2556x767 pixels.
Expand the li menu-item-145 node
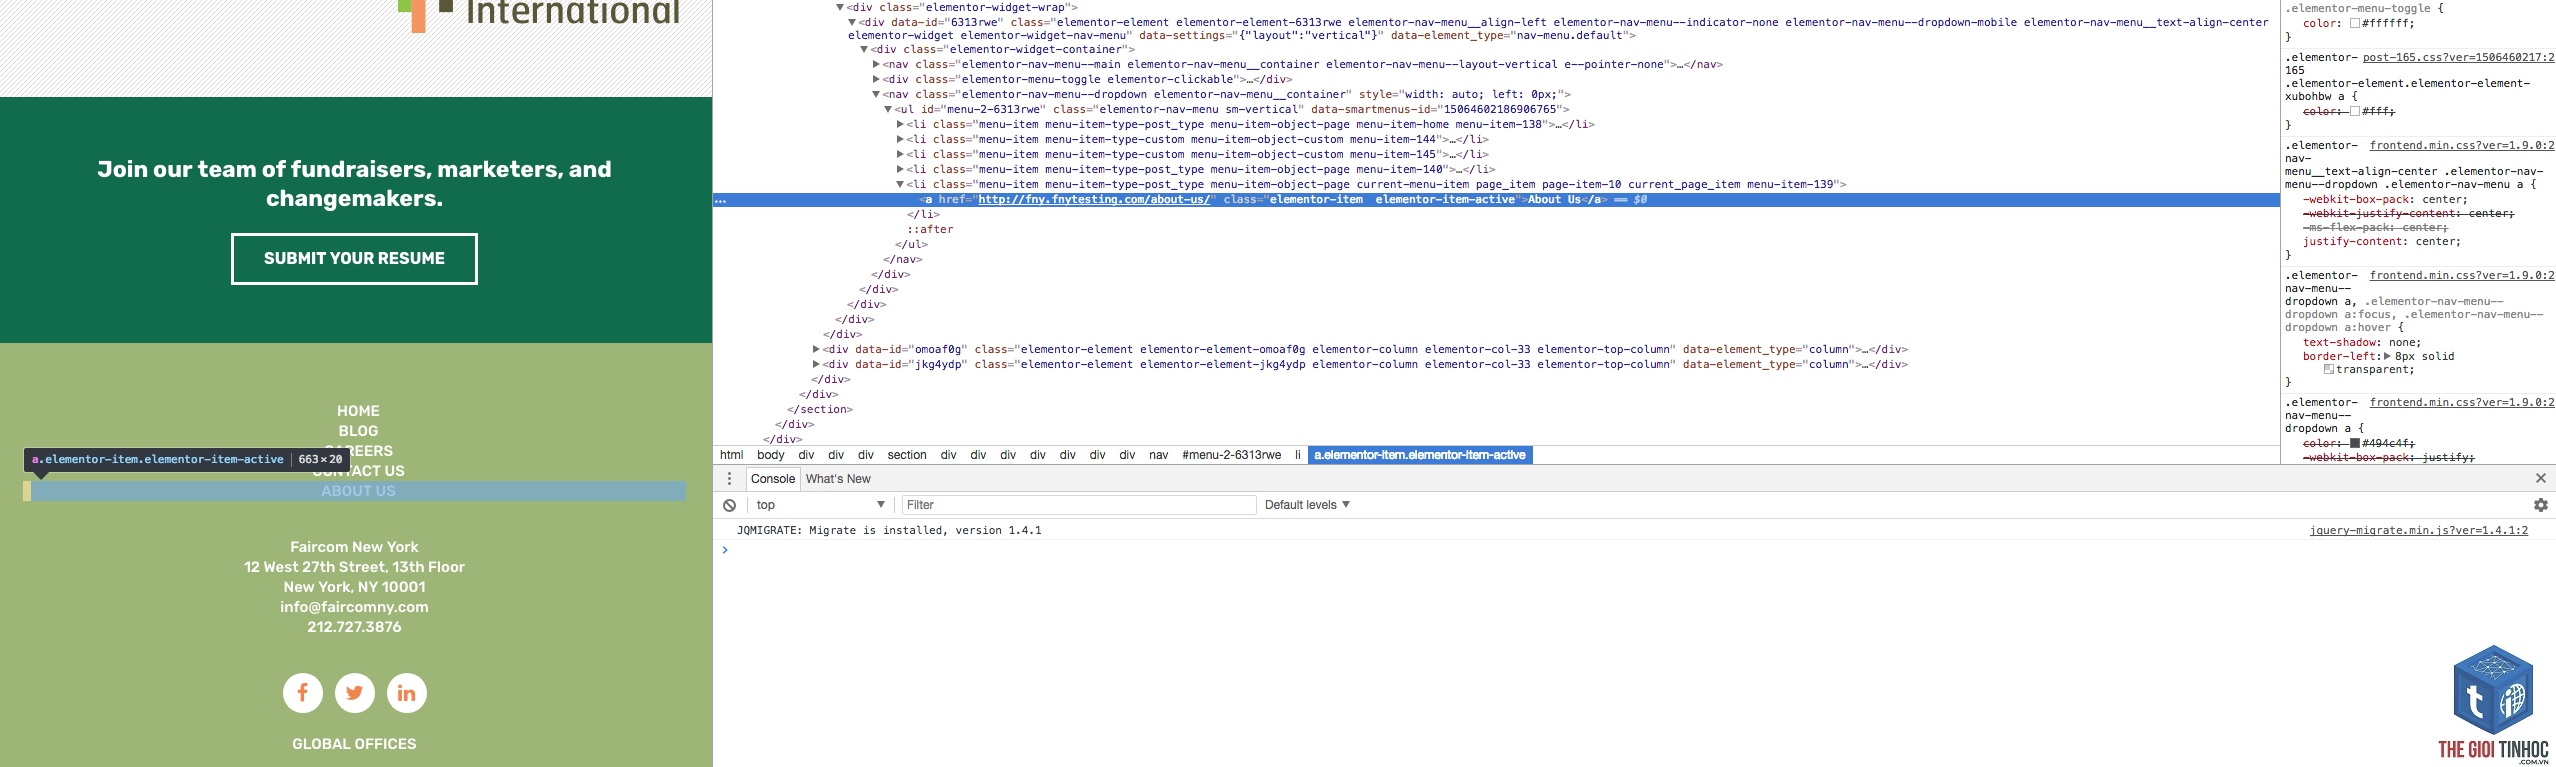[x=900, y=154]
